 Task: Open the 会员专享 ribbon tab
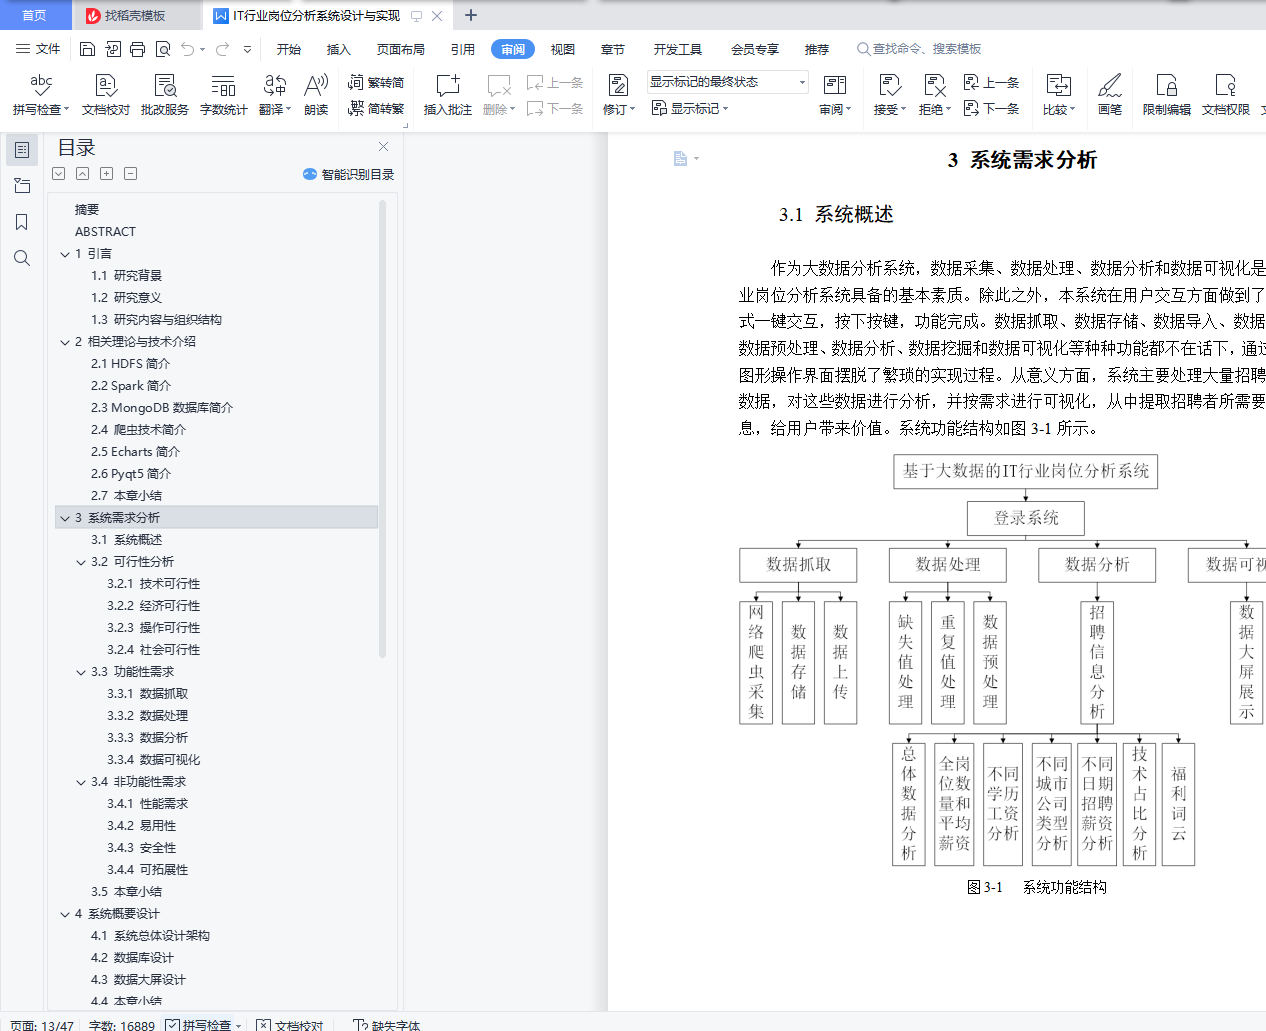(x=755, y=49)
